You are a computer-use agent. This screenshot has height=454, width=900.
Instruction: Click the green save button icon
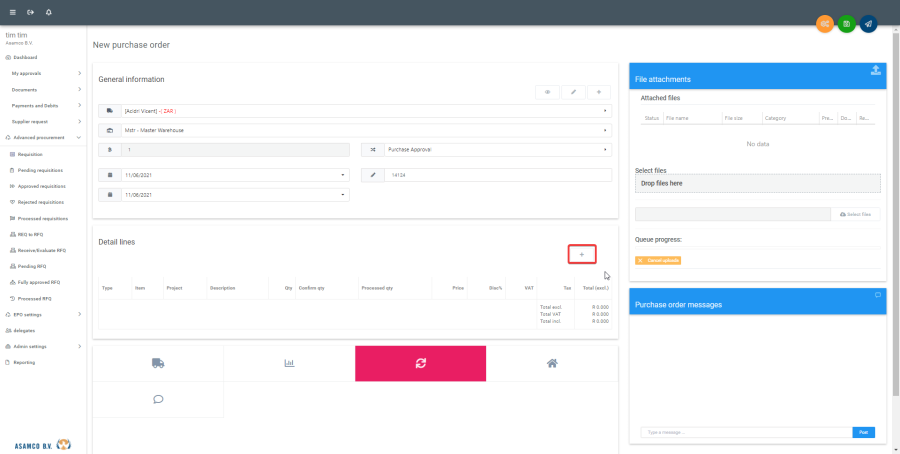point(846,23)
